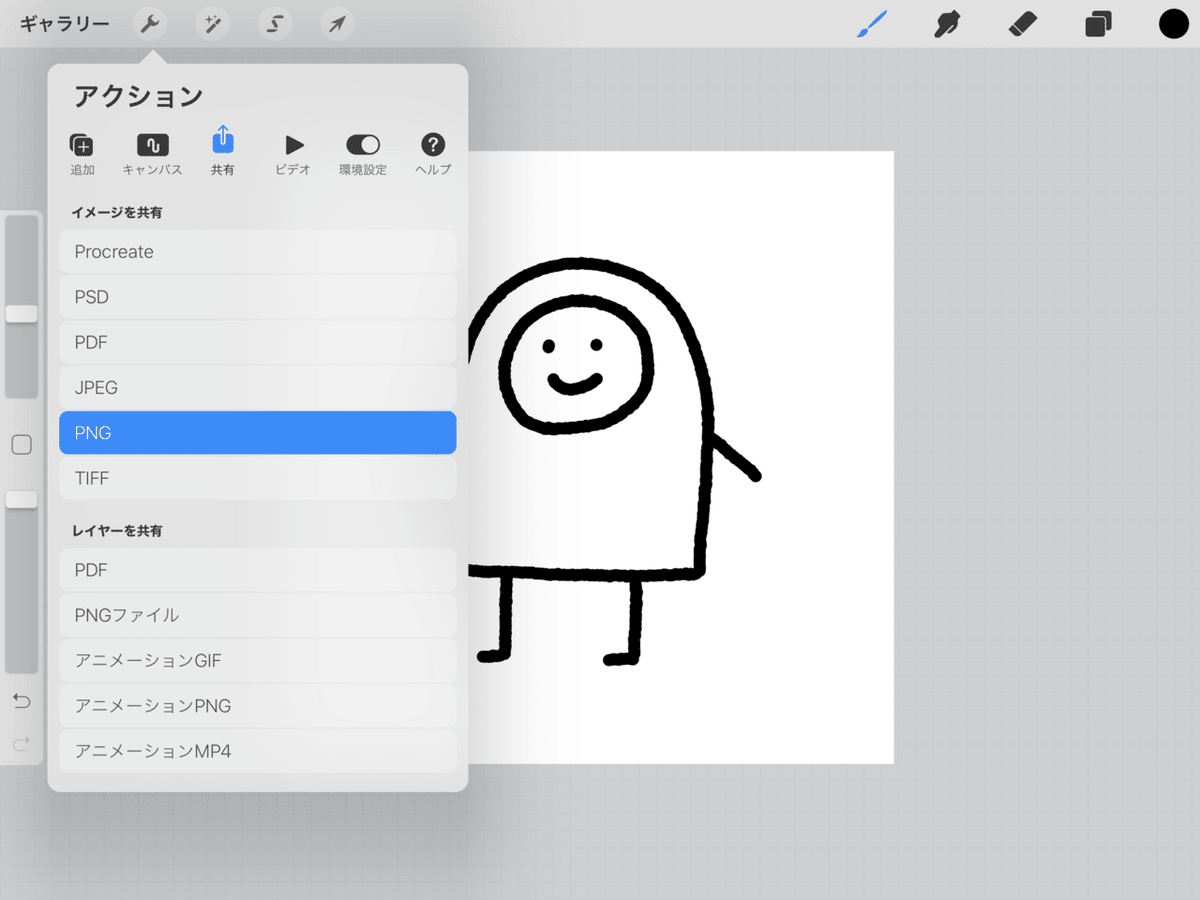Tap the square modify button on sidebar
The width and height of the screenshot is (1200, 900).
click(x=21, y=445)
